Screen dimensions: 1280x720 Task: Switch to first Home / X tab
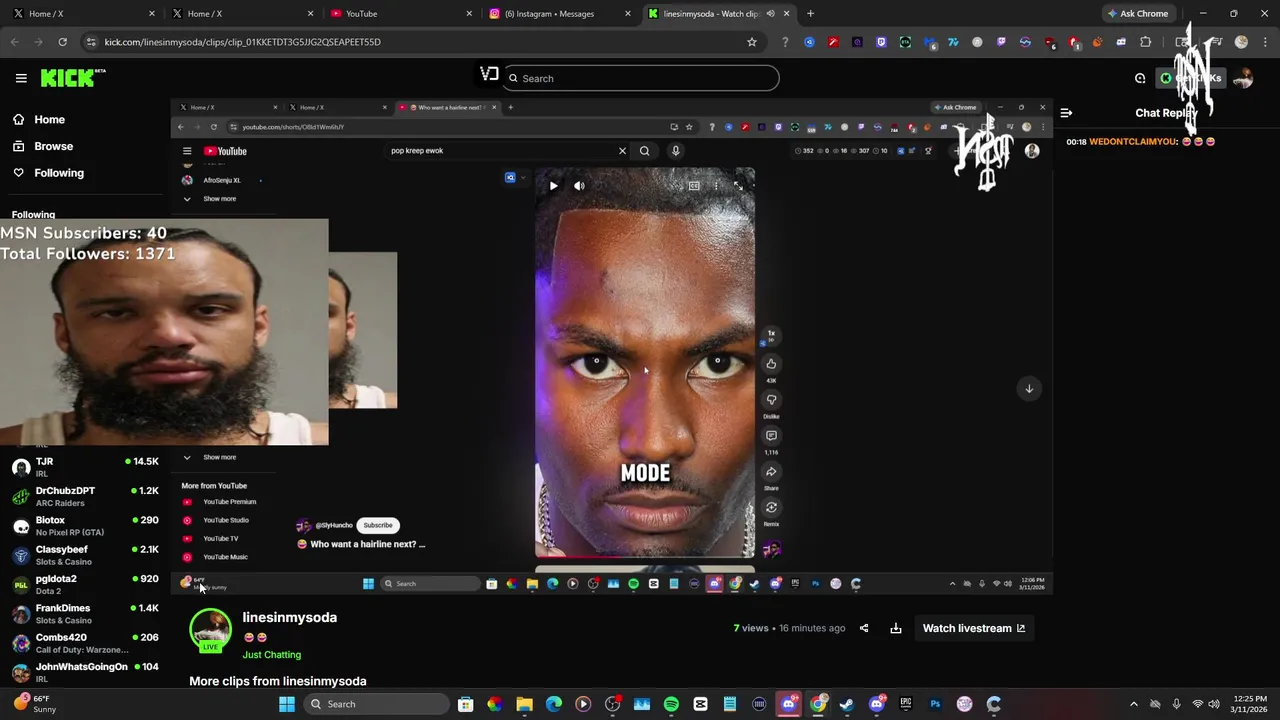(80, 14)
